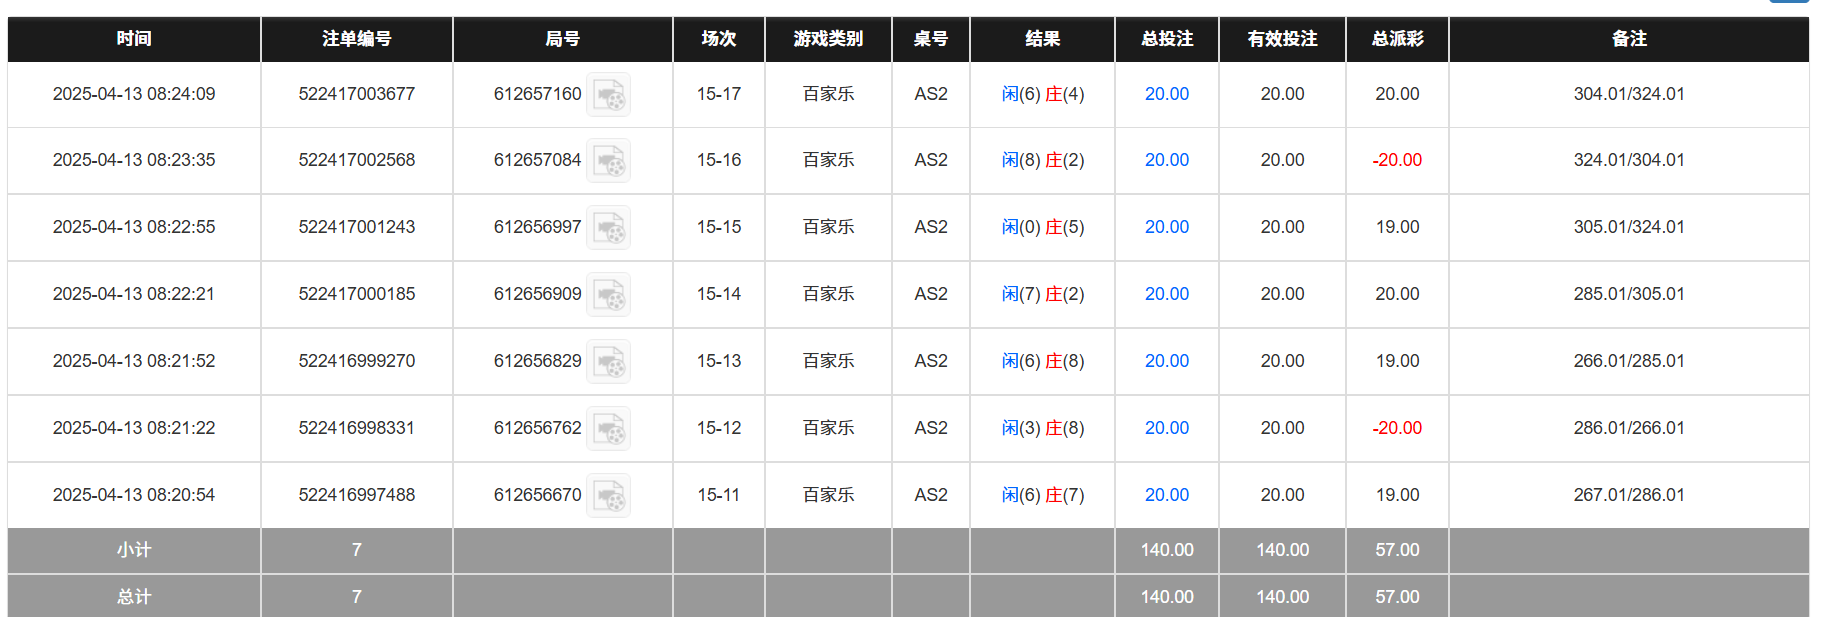
Task: Click the 总派彩 column header
Action: click(1396, 39)
